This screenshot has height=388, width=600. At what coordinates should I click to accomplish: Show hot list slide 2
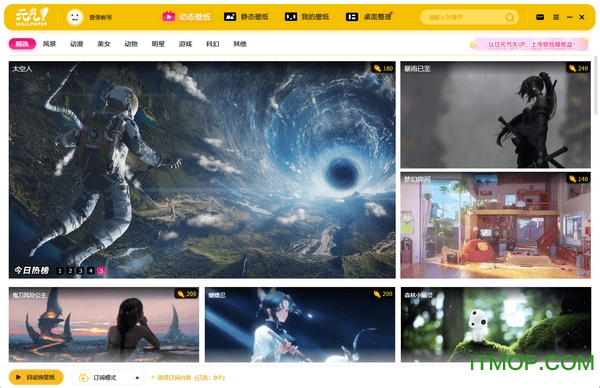pyautogui.click(x=70, y=271)
